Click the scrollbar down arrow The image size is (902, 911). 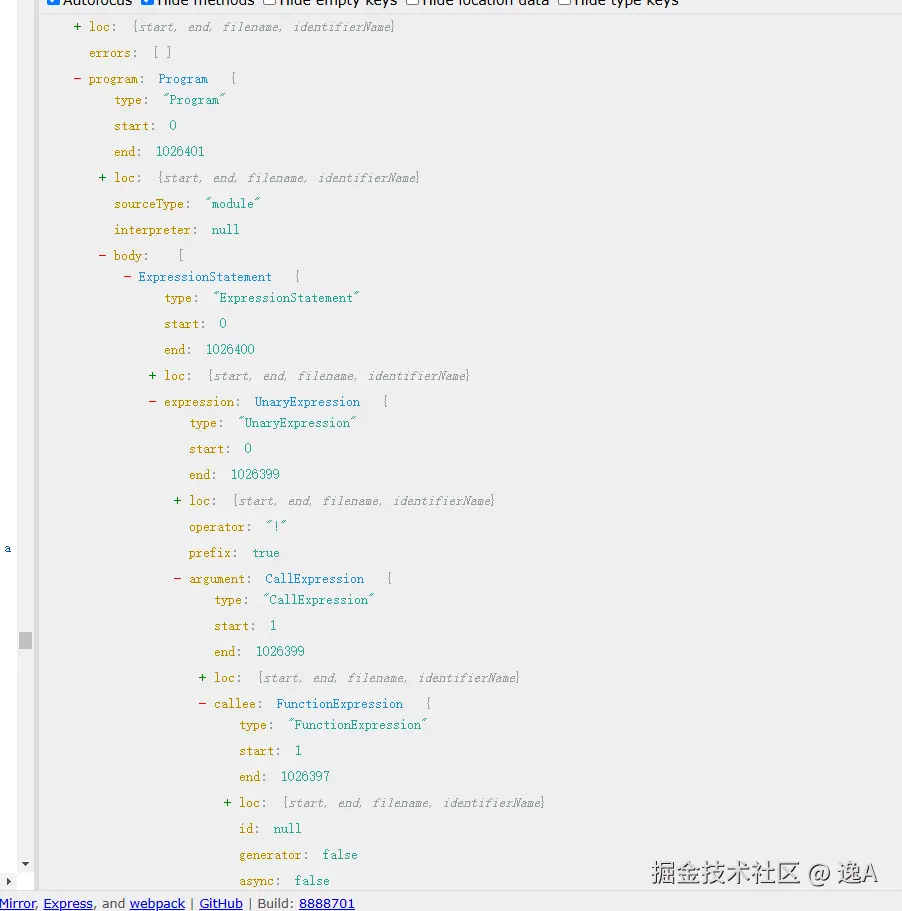click(25, 864)
